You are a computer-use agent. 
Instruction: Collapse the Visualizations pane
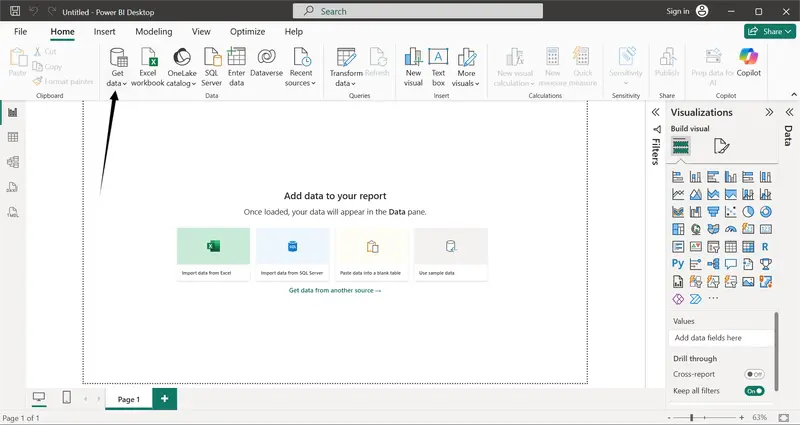(x=769, y=112)
